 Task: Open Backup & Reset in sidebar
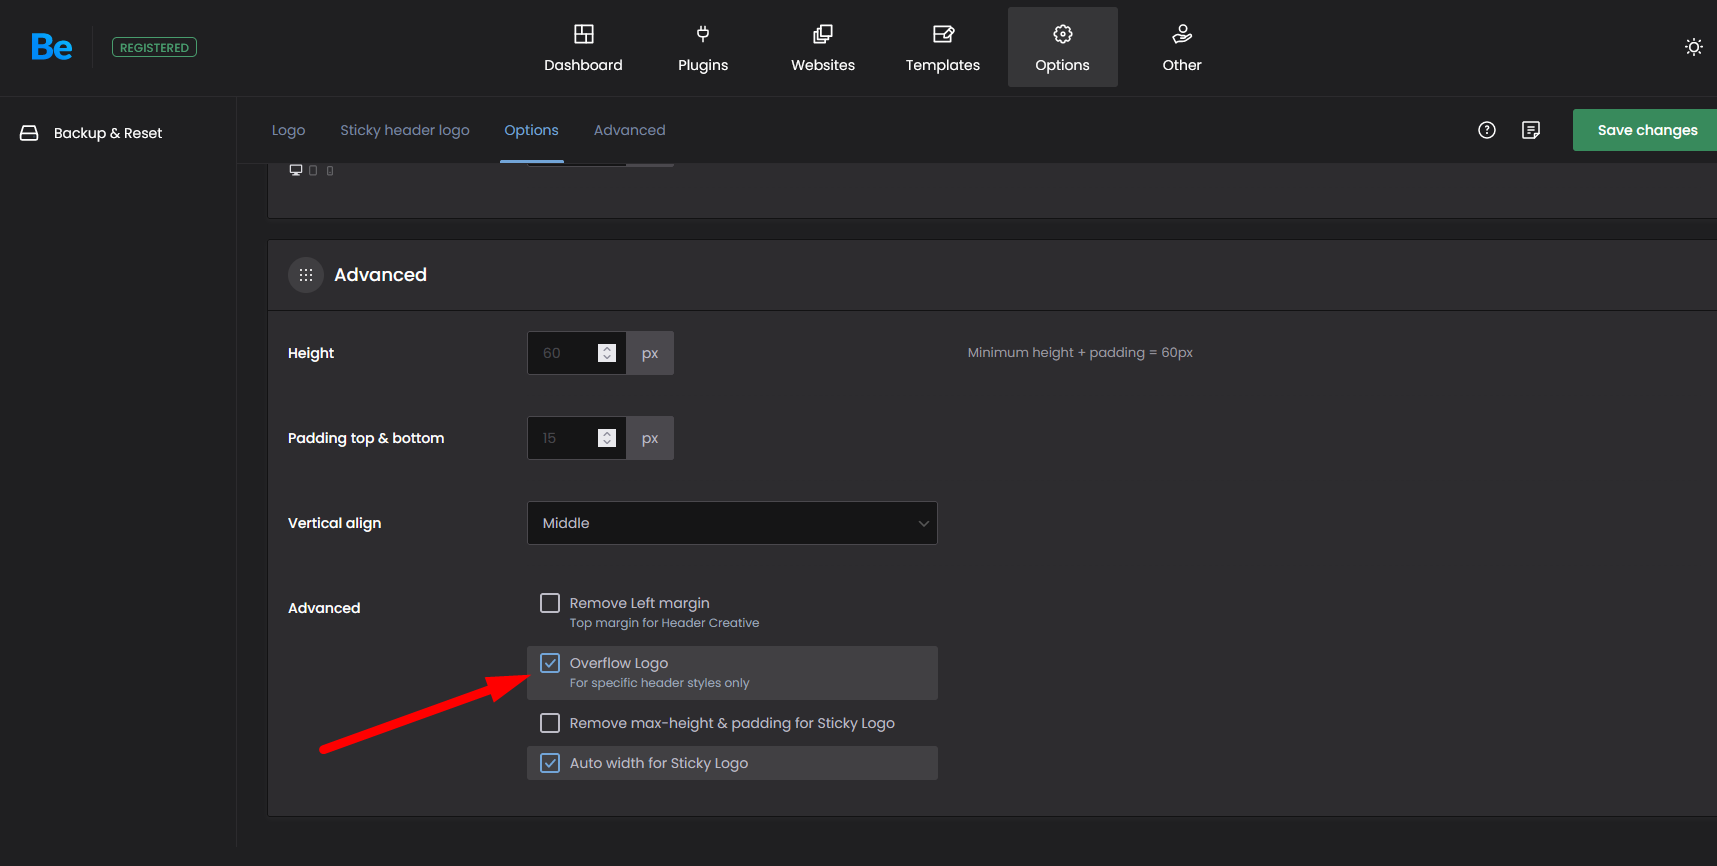click(x=108, y=133)
